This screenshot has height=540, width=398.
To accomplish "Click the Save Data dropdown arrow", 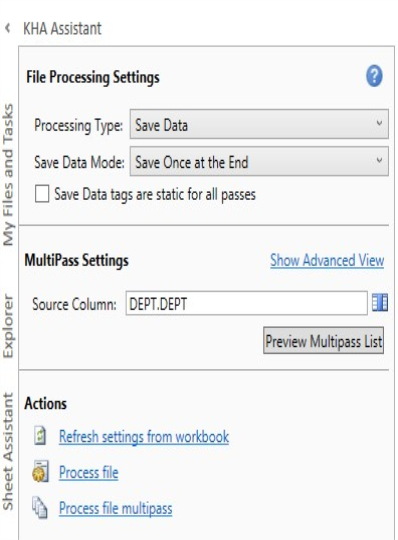I will (379, 124).
